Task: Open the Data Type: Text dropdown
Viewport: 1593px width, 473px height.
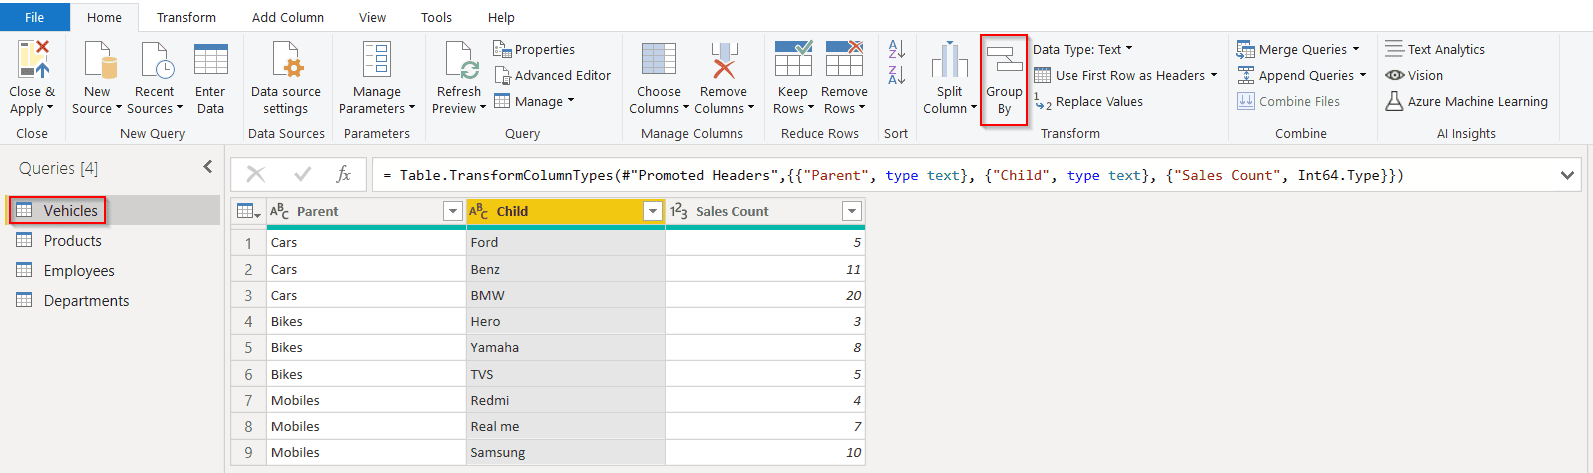Action: (1083, 49)
